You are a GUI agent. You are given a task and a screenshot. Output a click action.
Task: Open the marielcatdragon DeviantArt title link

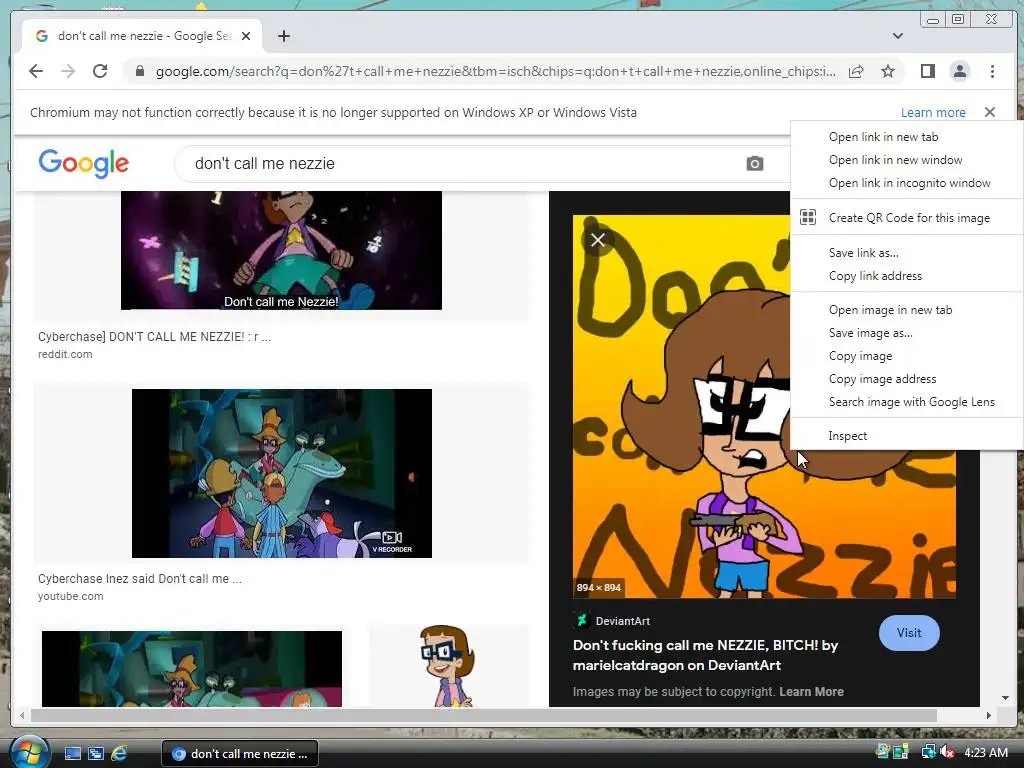705,655
